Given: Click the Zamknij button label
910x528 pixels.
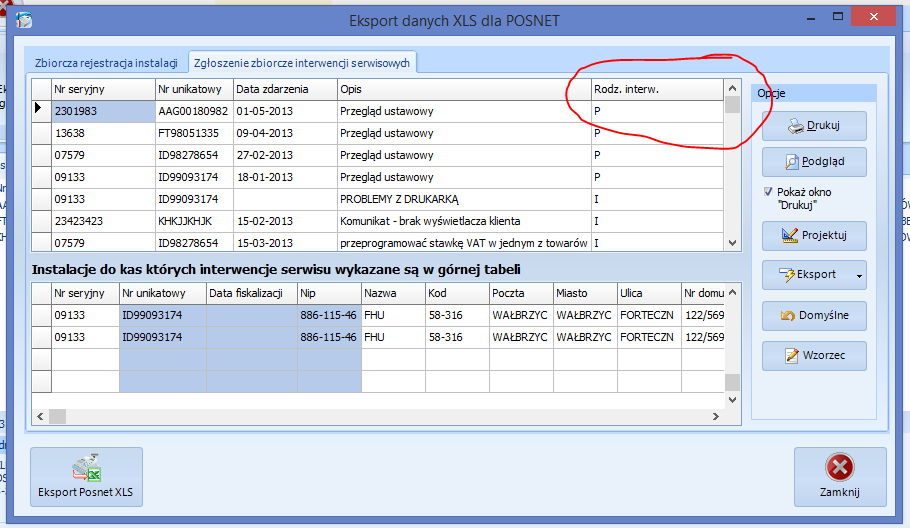Looking at the screenshot, I should tap(840, 492).
